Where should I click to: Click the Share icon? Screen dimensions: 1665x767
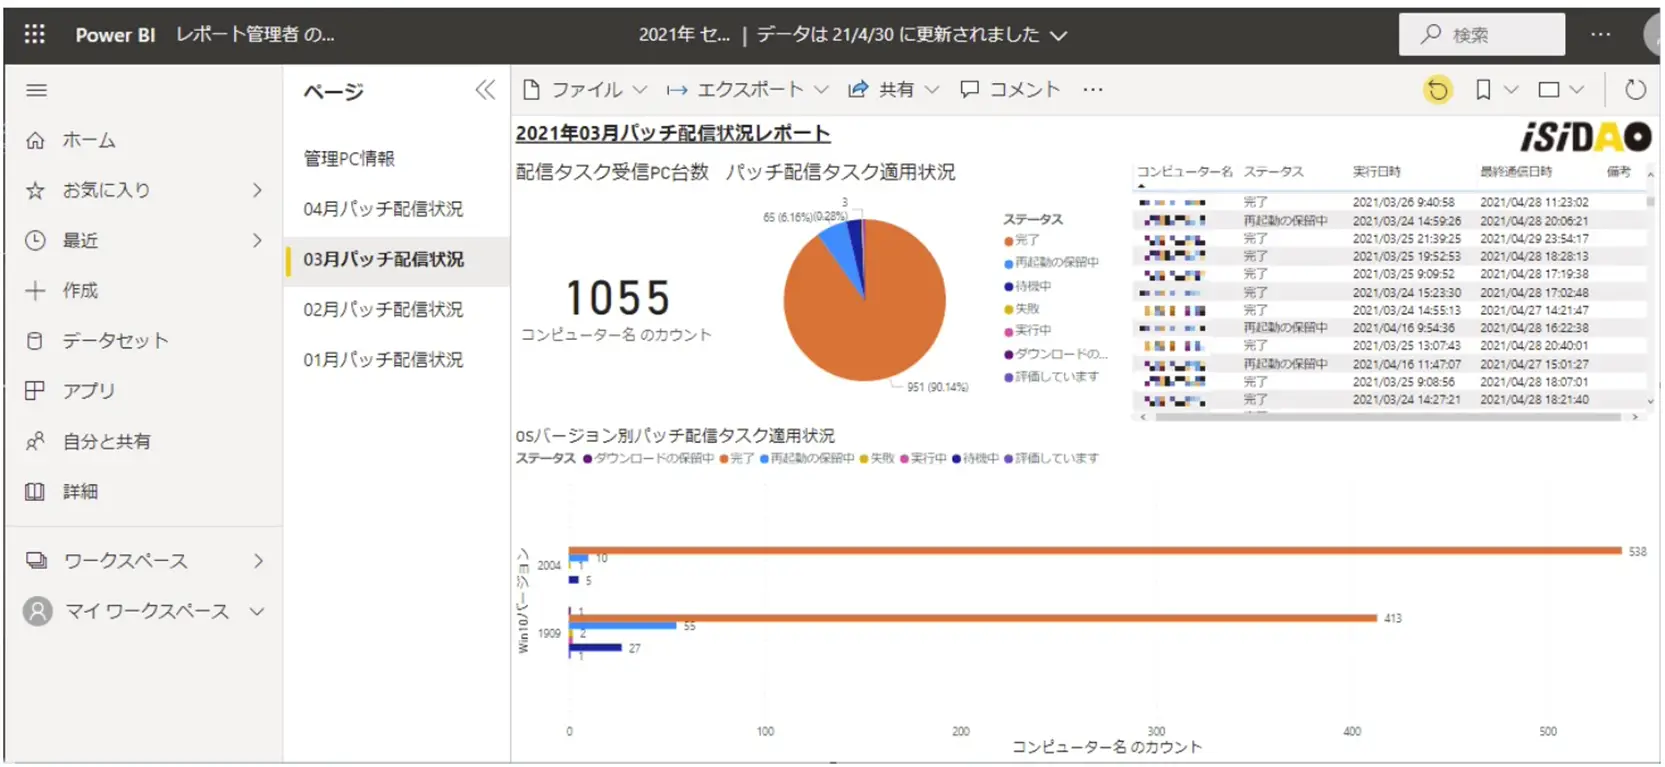point(858,90)
